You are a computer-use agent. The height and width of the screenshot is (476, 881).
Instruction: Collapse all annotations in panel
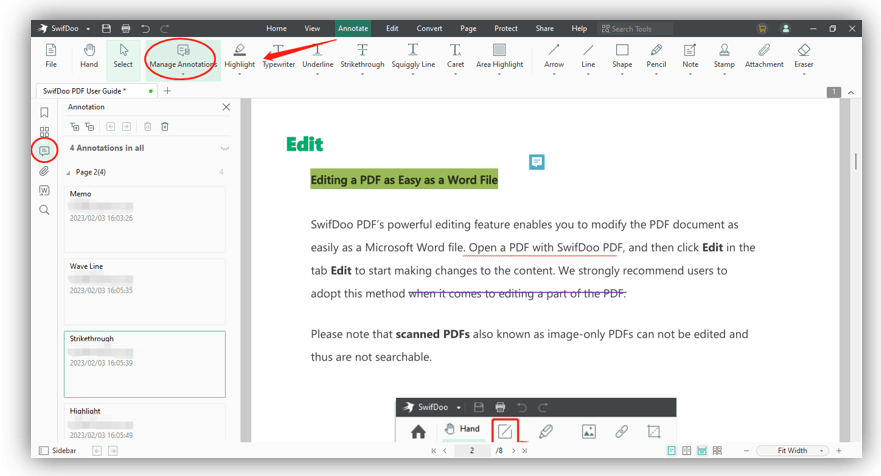[x=90, y=127]
